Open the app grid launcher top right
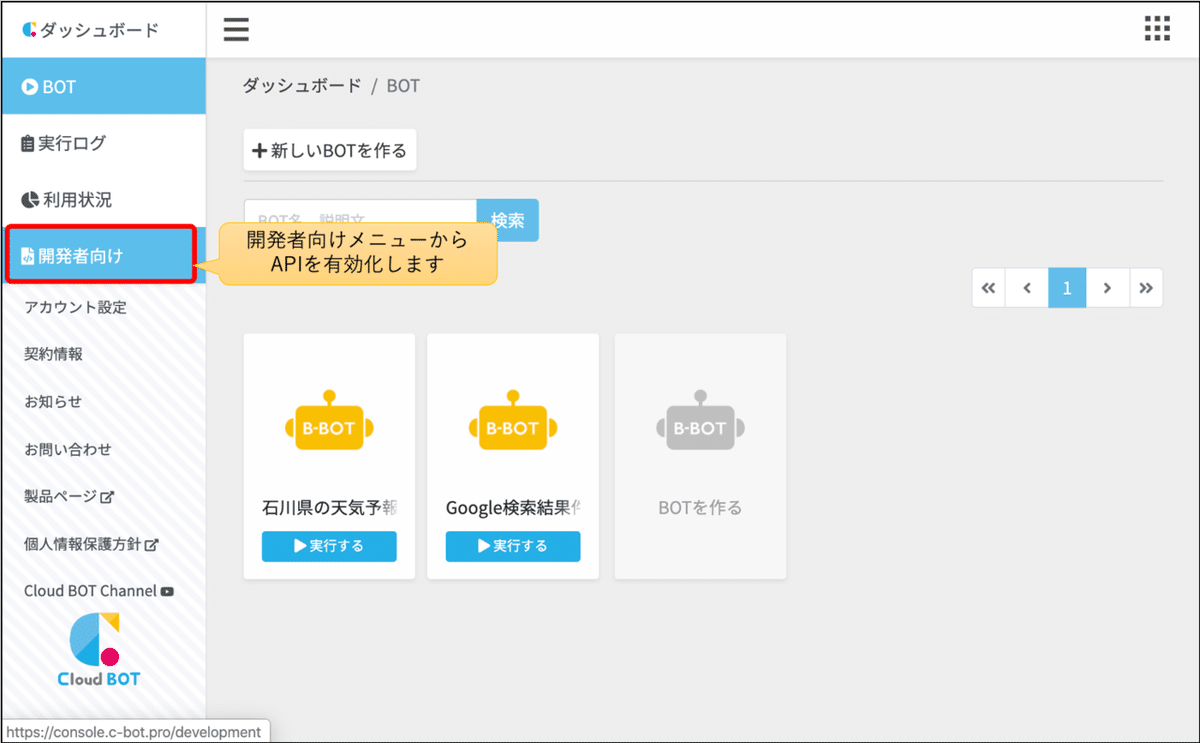The image size is (1200, 743). coord(1156,29)
